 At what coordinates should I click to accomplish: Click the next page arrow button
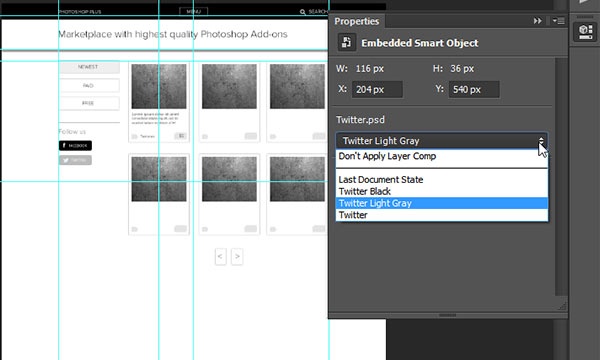237,256
